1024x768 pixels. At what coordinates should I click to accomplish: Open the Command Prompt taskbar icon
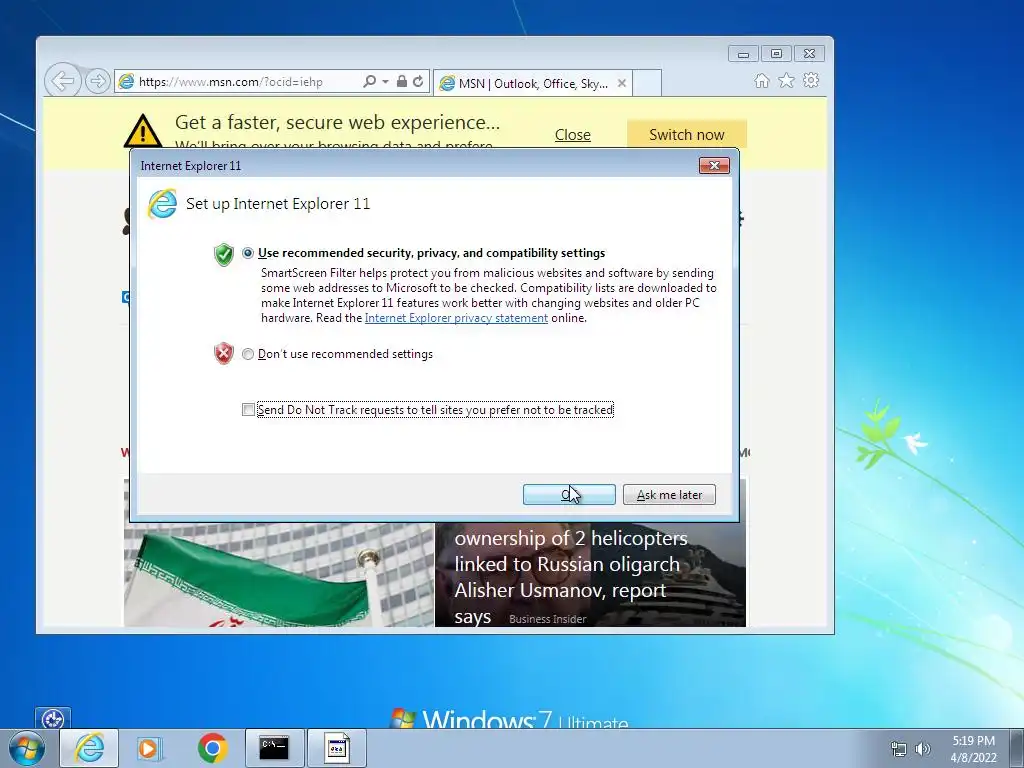pos(274,748)
